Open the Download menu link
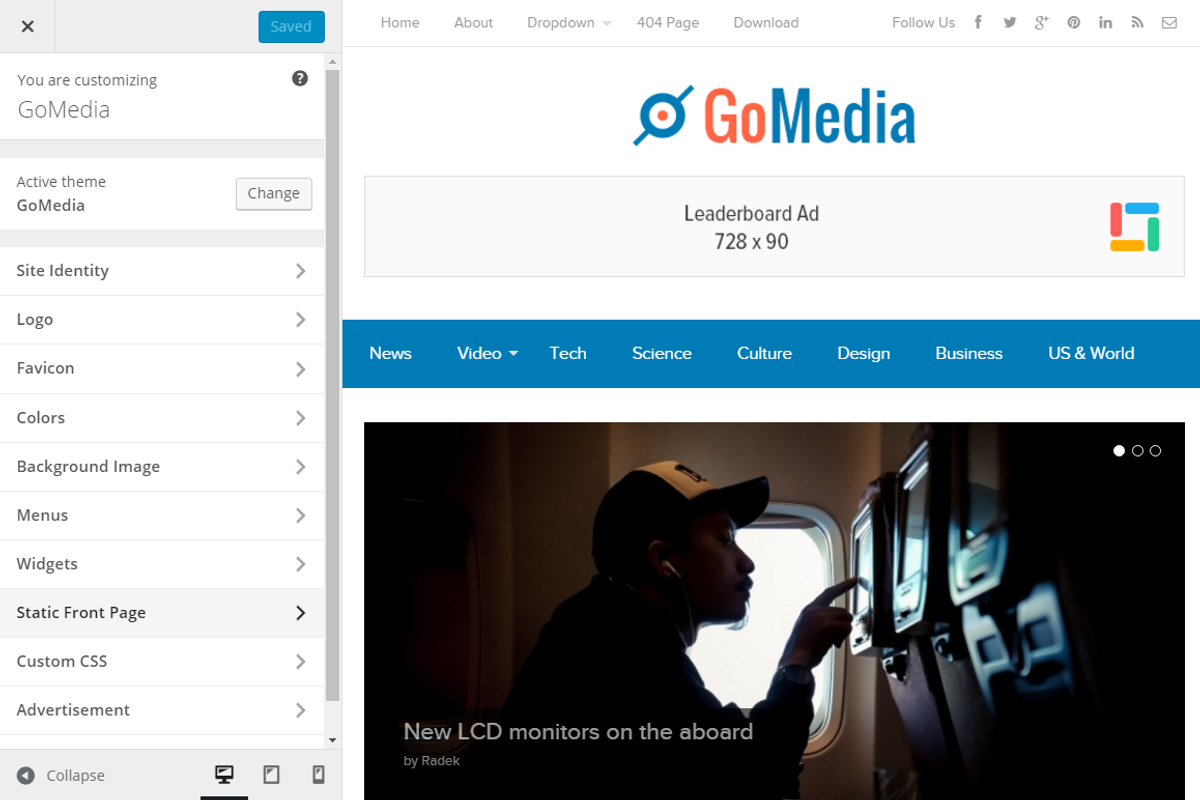This screenshot has width=1200, height=800. (x=766, y=23)
